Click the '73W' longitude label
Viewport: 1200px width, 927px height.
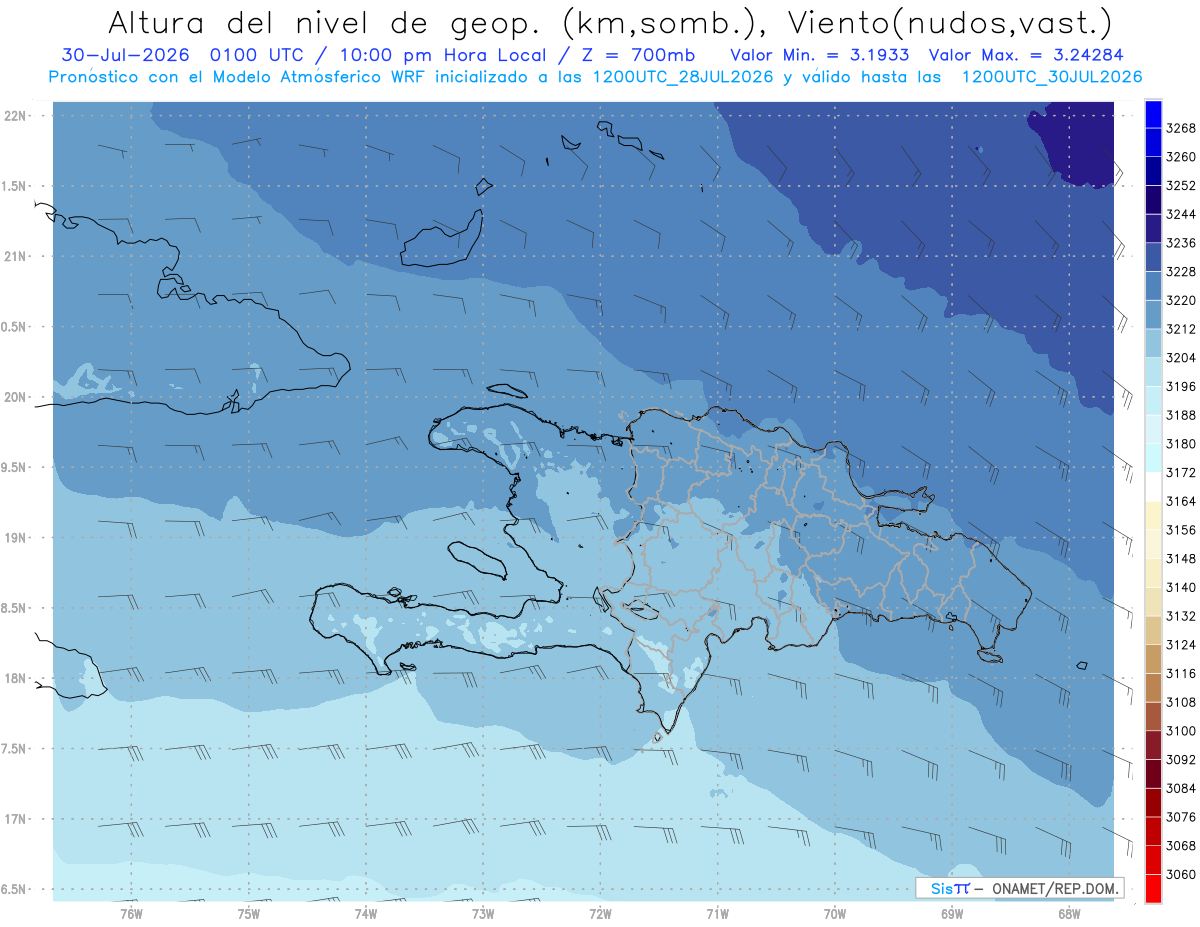point(483,914)
